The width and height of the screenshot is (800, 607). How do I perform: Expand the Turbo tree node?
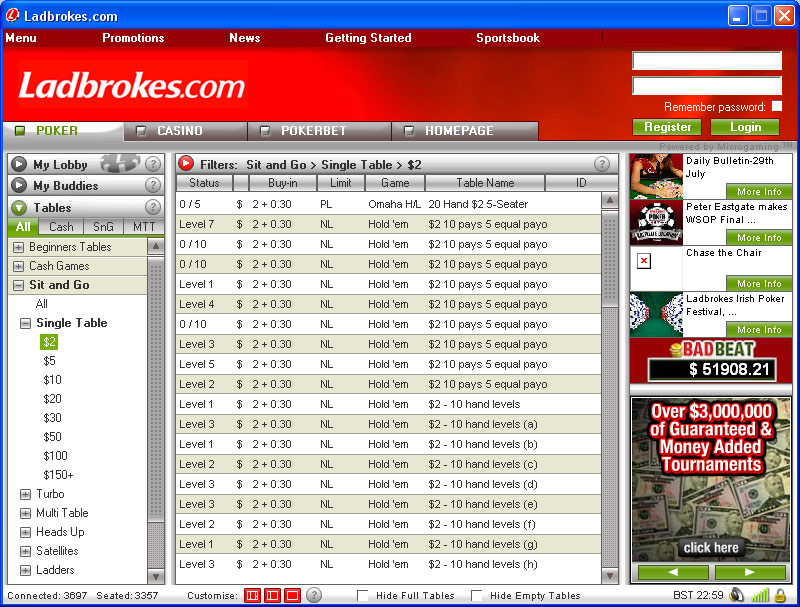click(25, 494)
